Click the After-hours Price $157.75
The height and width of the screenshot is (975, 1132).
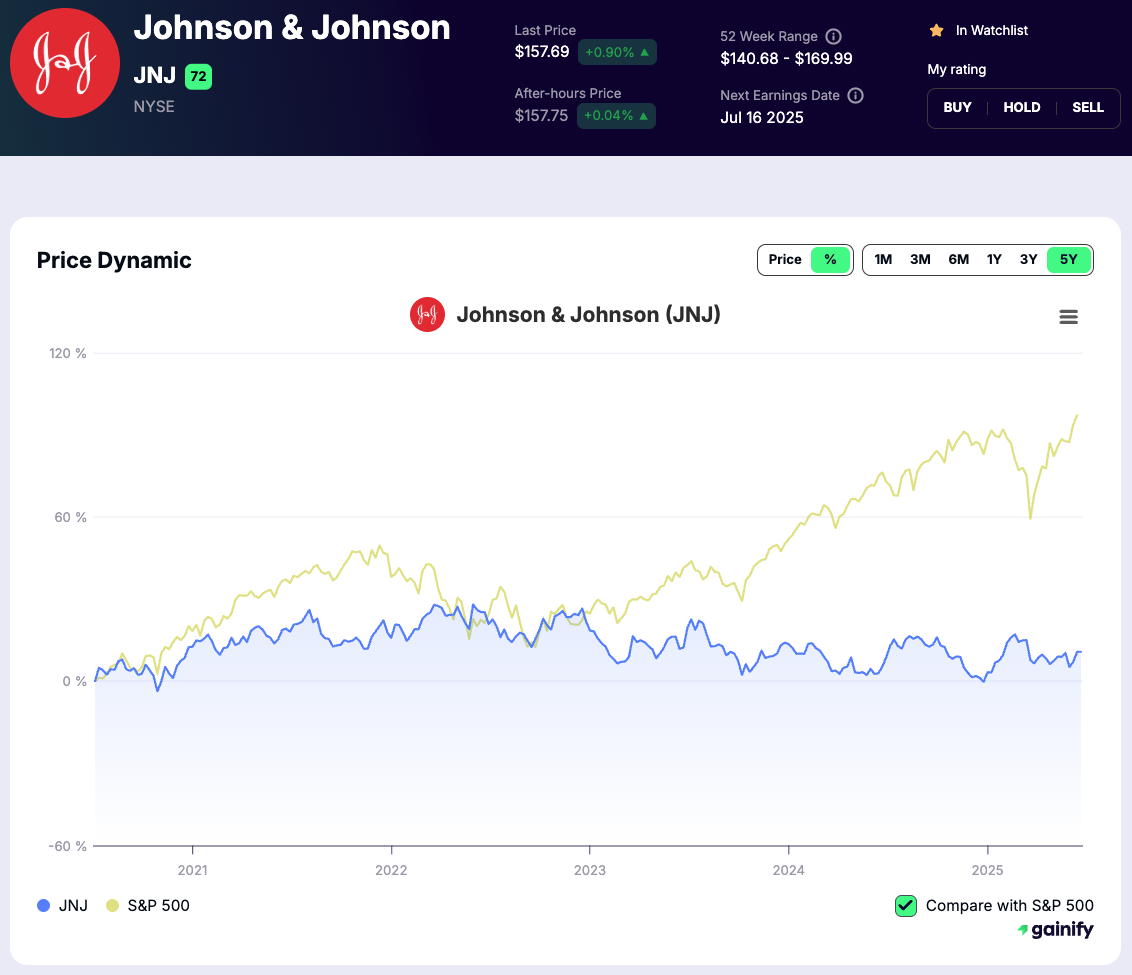[x=541, y=115]
